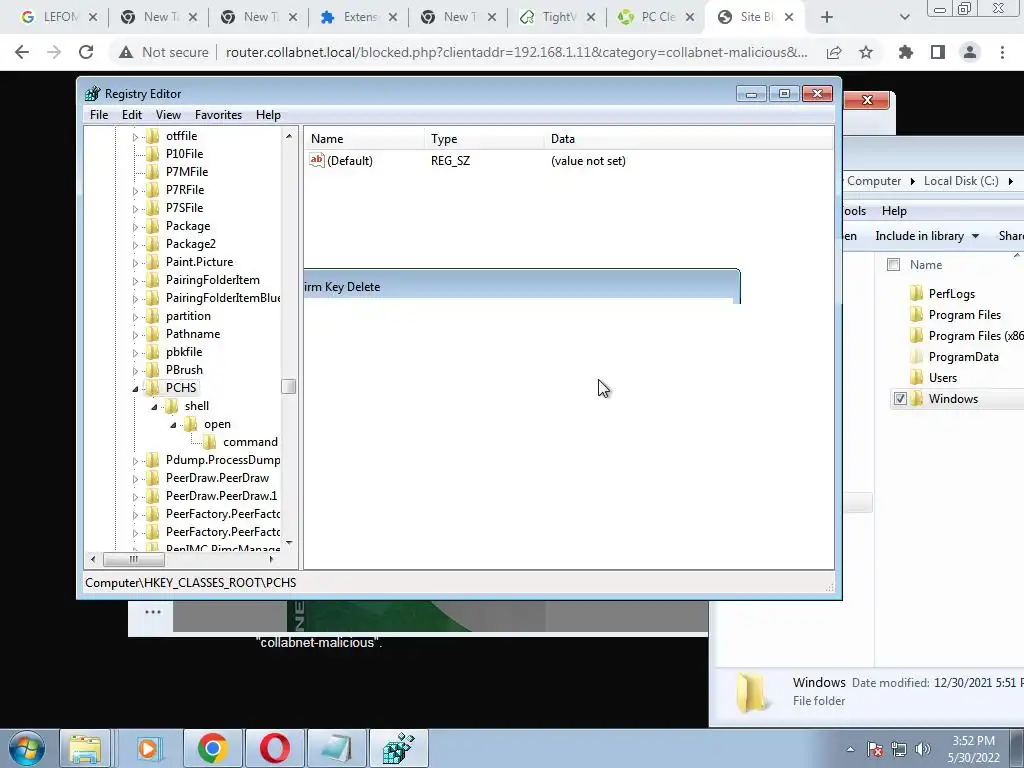
Task: Open a new Chrome tab with plus
Action: point(827,18)
